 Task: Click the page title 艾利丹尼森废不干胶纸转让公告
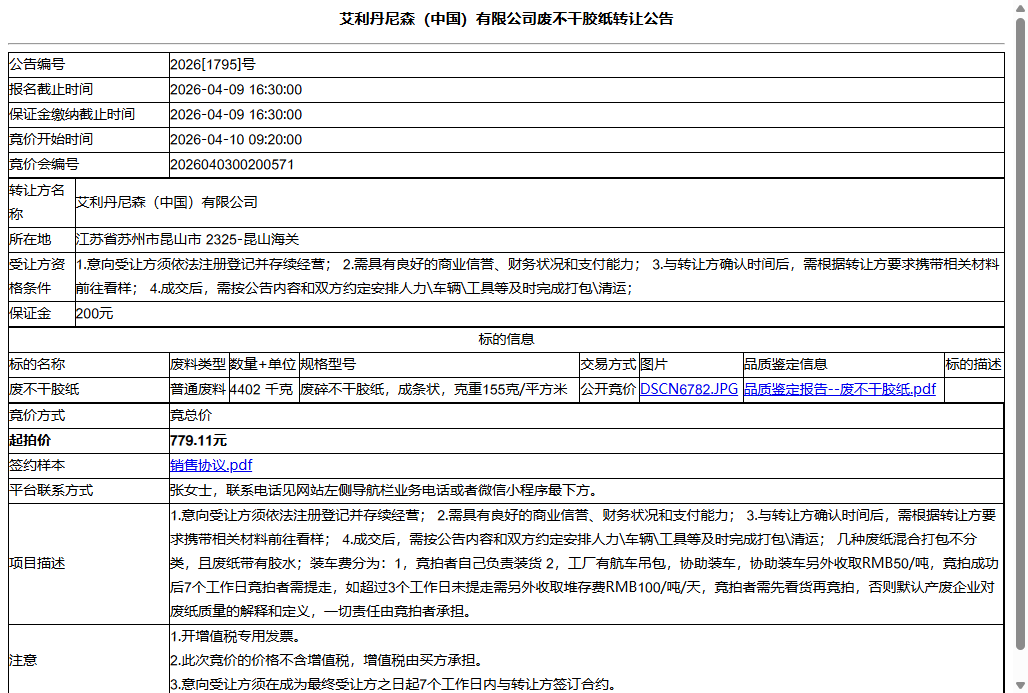(x=506, y=19)
